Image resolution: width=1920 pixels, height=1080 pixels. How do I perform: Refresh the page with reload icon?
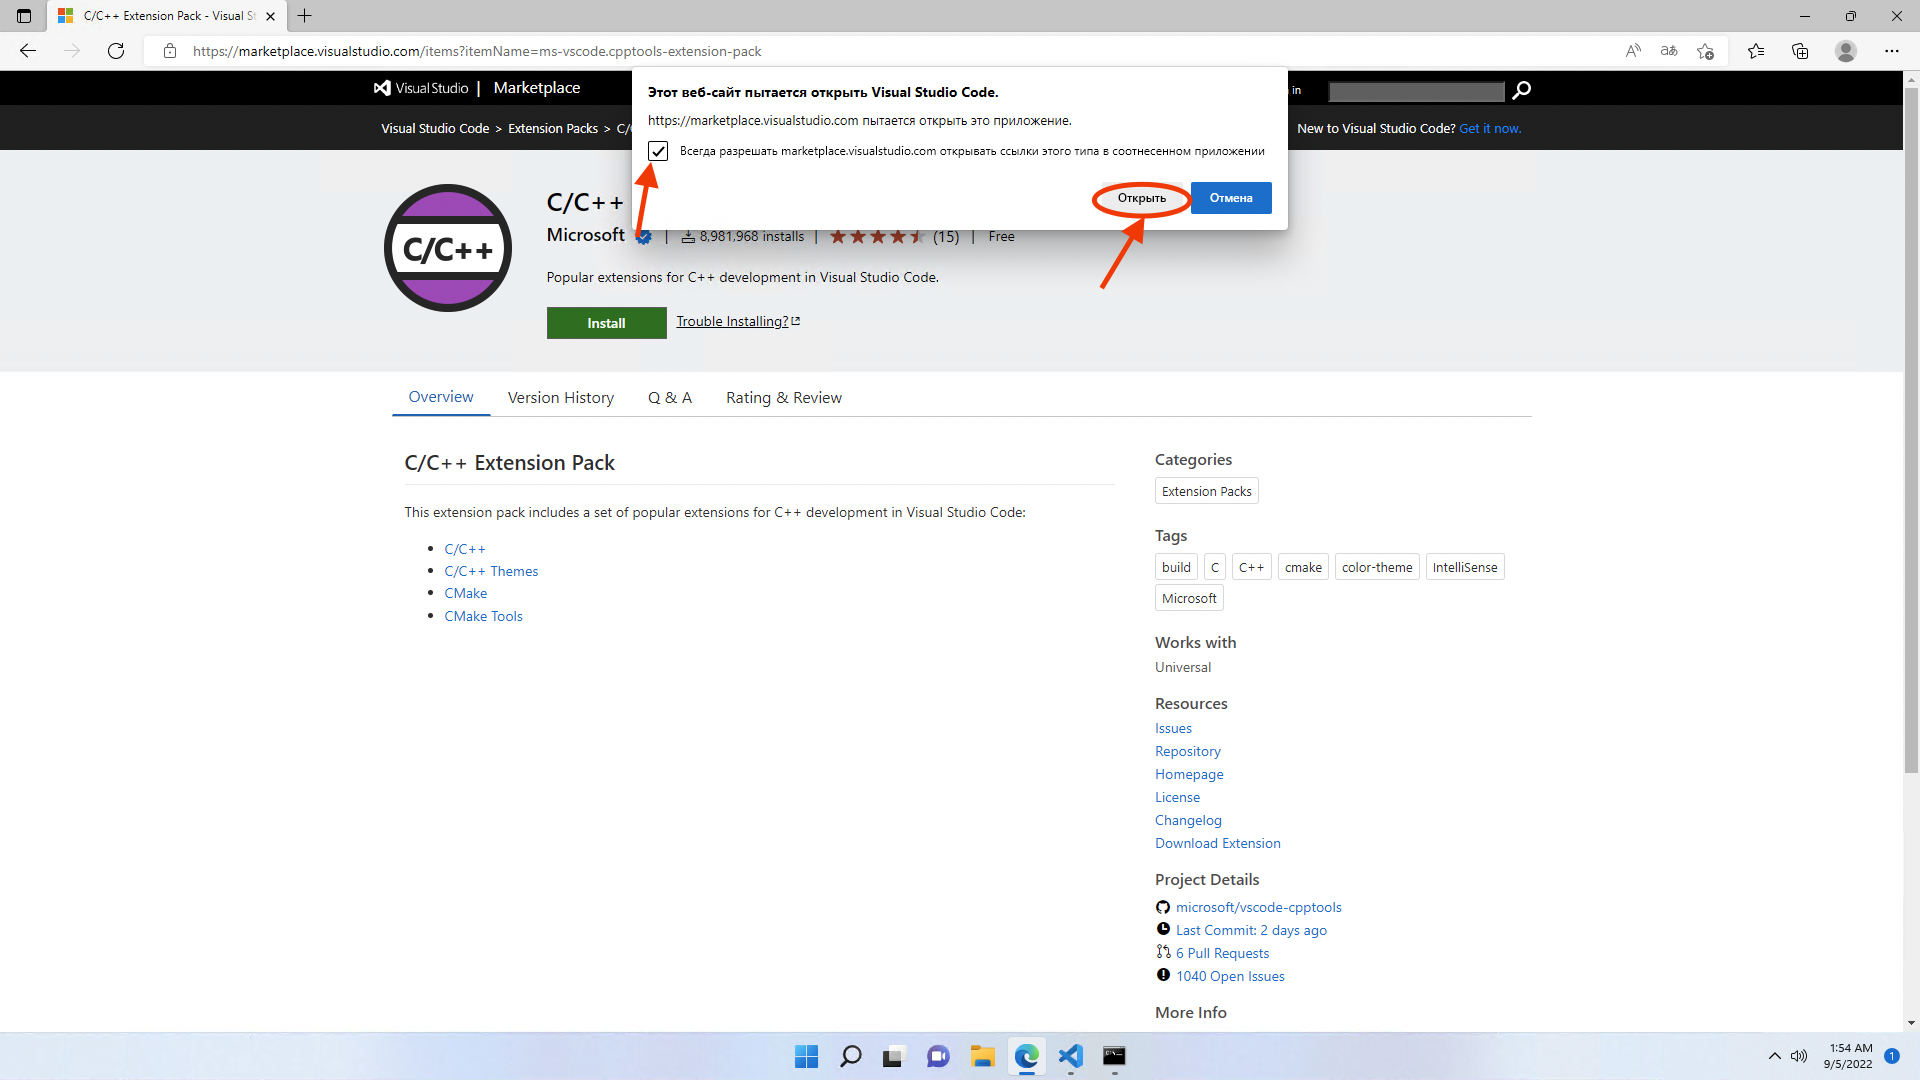(x=116, y=51)
